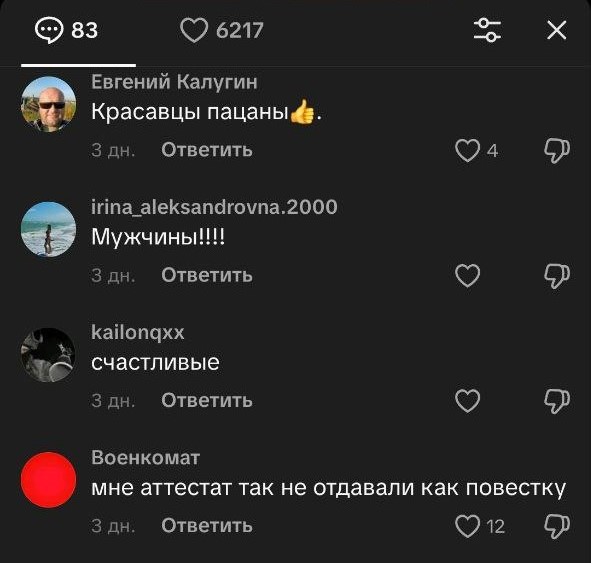This screenshot has width=591, height=563.
Task: Like Военкомат's comment with 12 likes
Action: [467, 526]
